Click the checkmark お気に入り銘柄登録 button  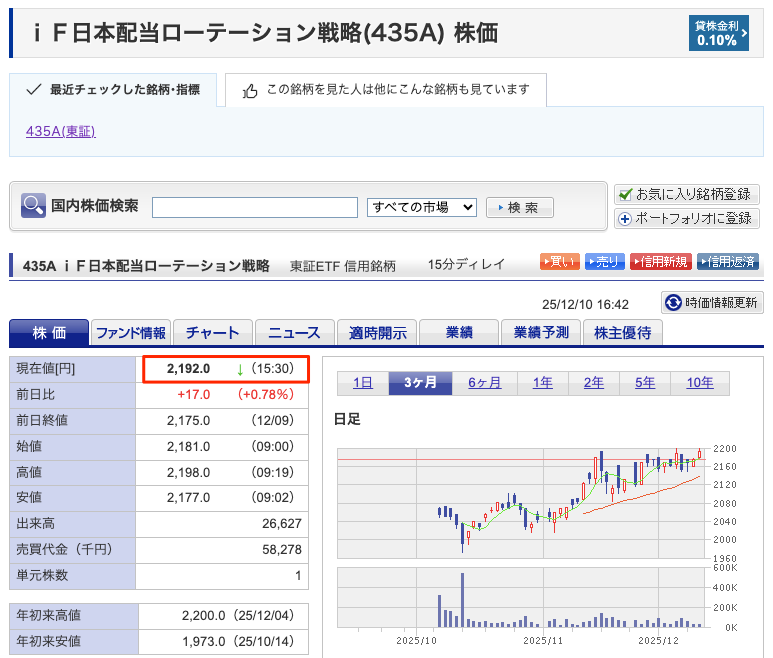(686, 194)
